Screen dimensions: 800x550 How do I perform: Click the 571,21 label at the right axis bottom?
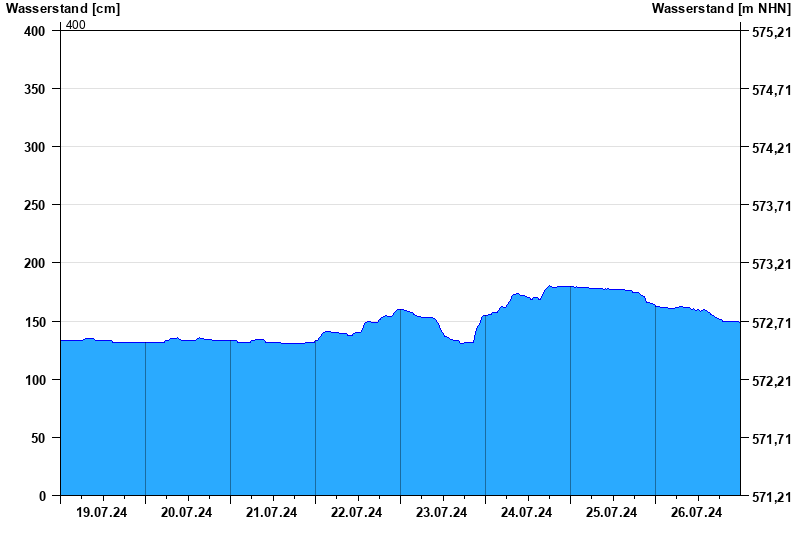click(x=770, y=496)
